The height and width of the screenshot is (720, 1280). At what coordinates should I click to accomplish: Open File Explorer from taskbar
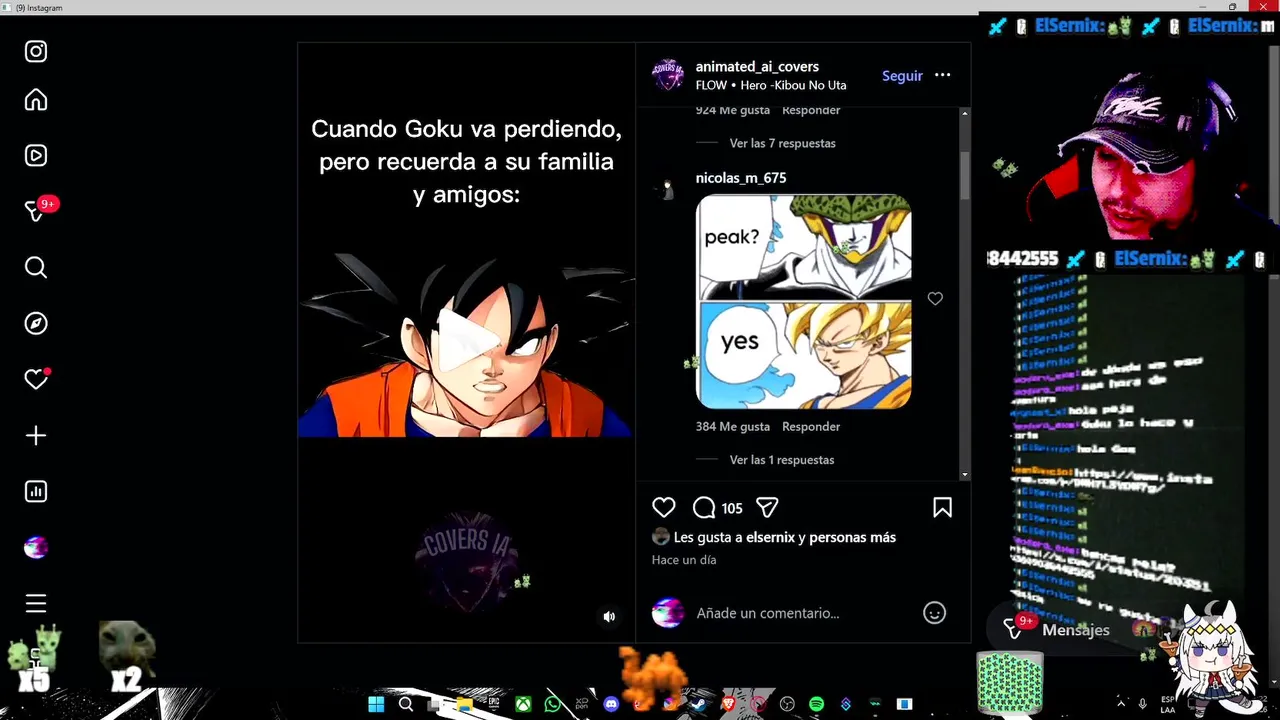464,704
